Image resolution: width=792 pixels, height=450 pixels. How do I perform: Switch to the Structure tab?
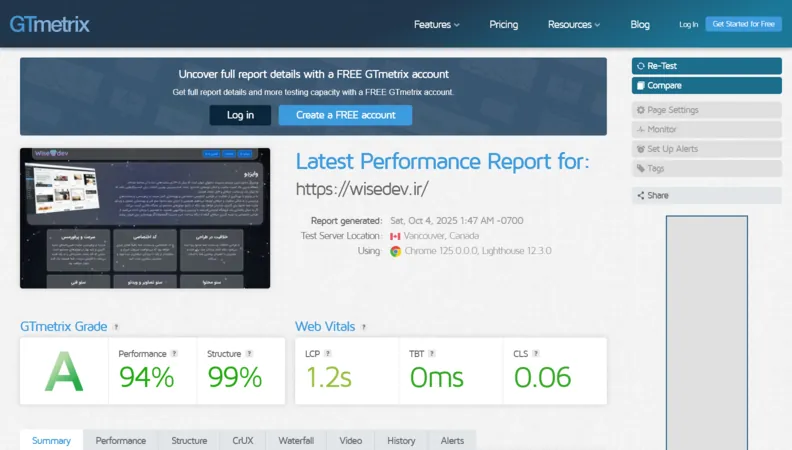[189, 440]
